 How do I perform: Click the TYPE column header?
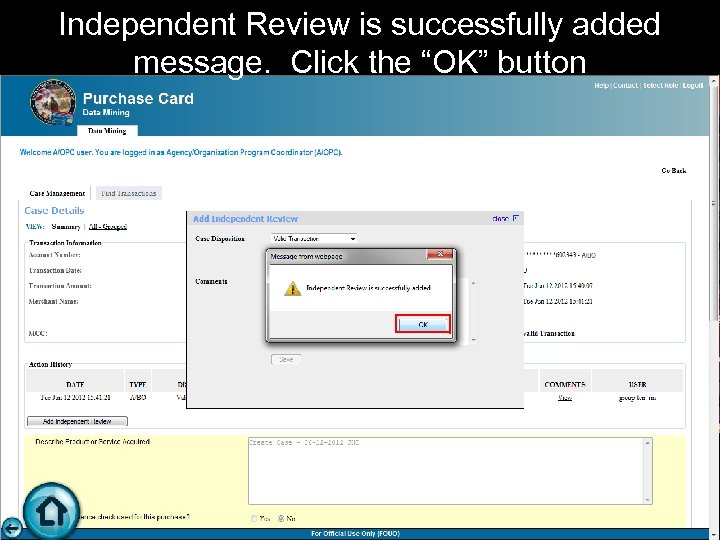137,384
